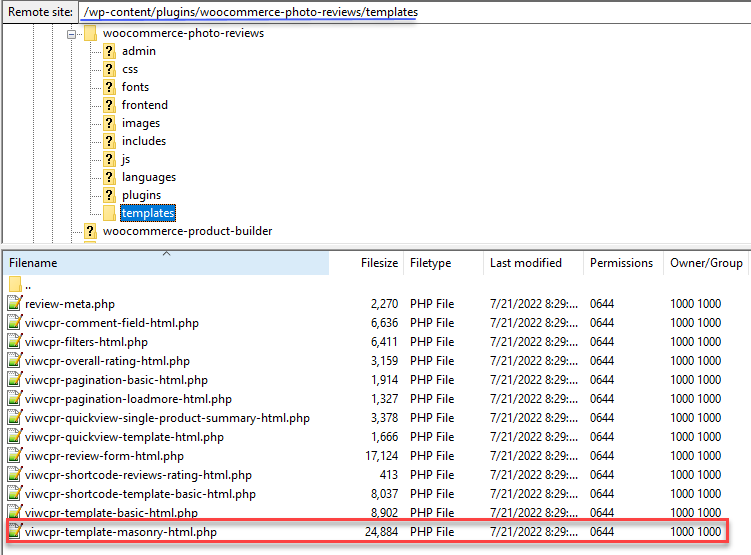Click the viwcpr-overall-rating-html.php file icon
This screenshot has width=751, height=555.
click(15, 361)
